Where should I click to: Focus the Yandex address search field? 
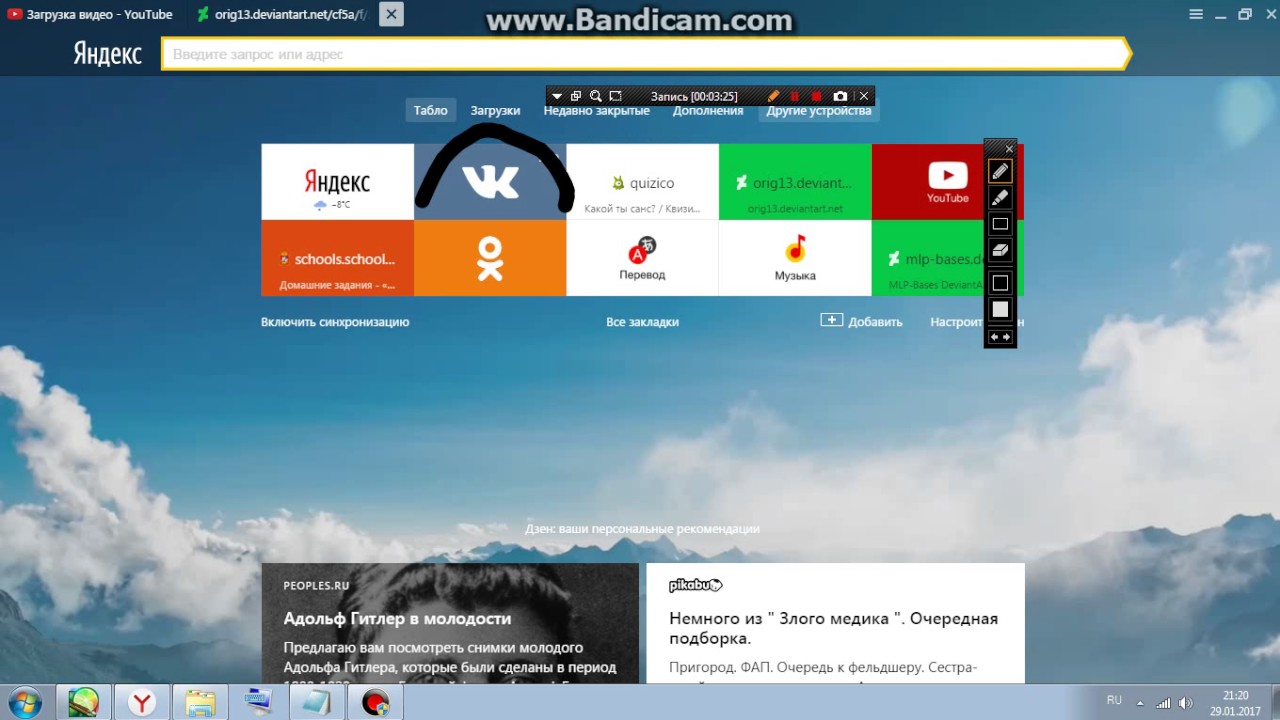point(645,54)
